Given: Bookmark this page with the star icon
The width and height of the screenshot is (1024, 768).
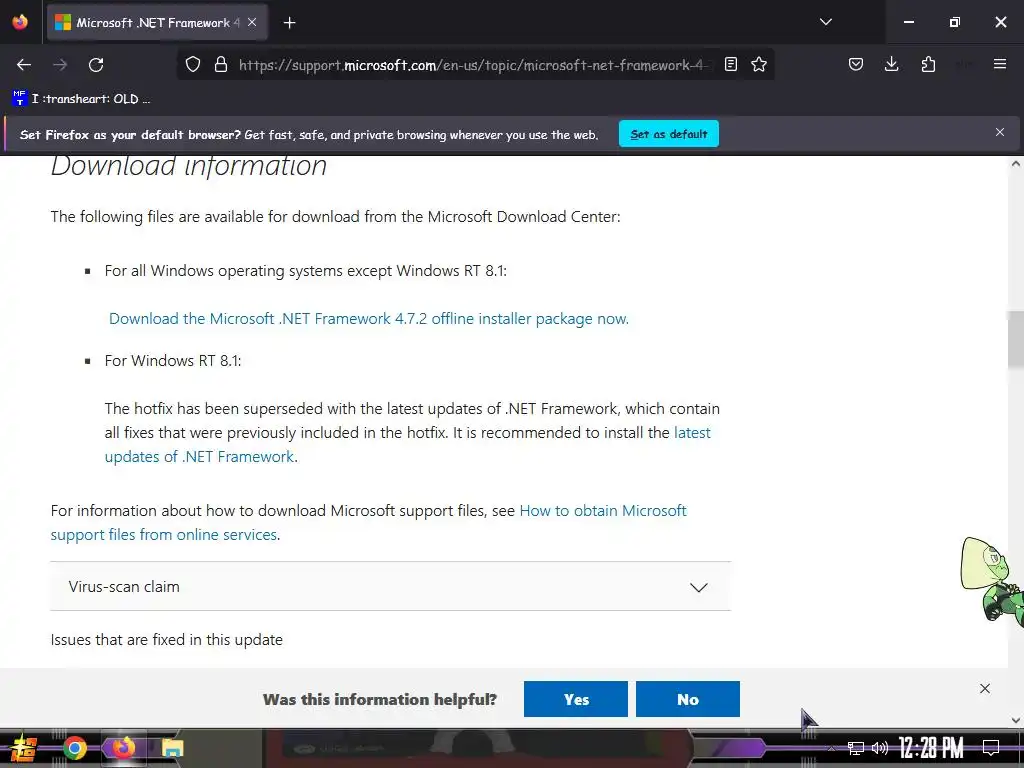Looking at the screenshot, I should pos(759,65).
